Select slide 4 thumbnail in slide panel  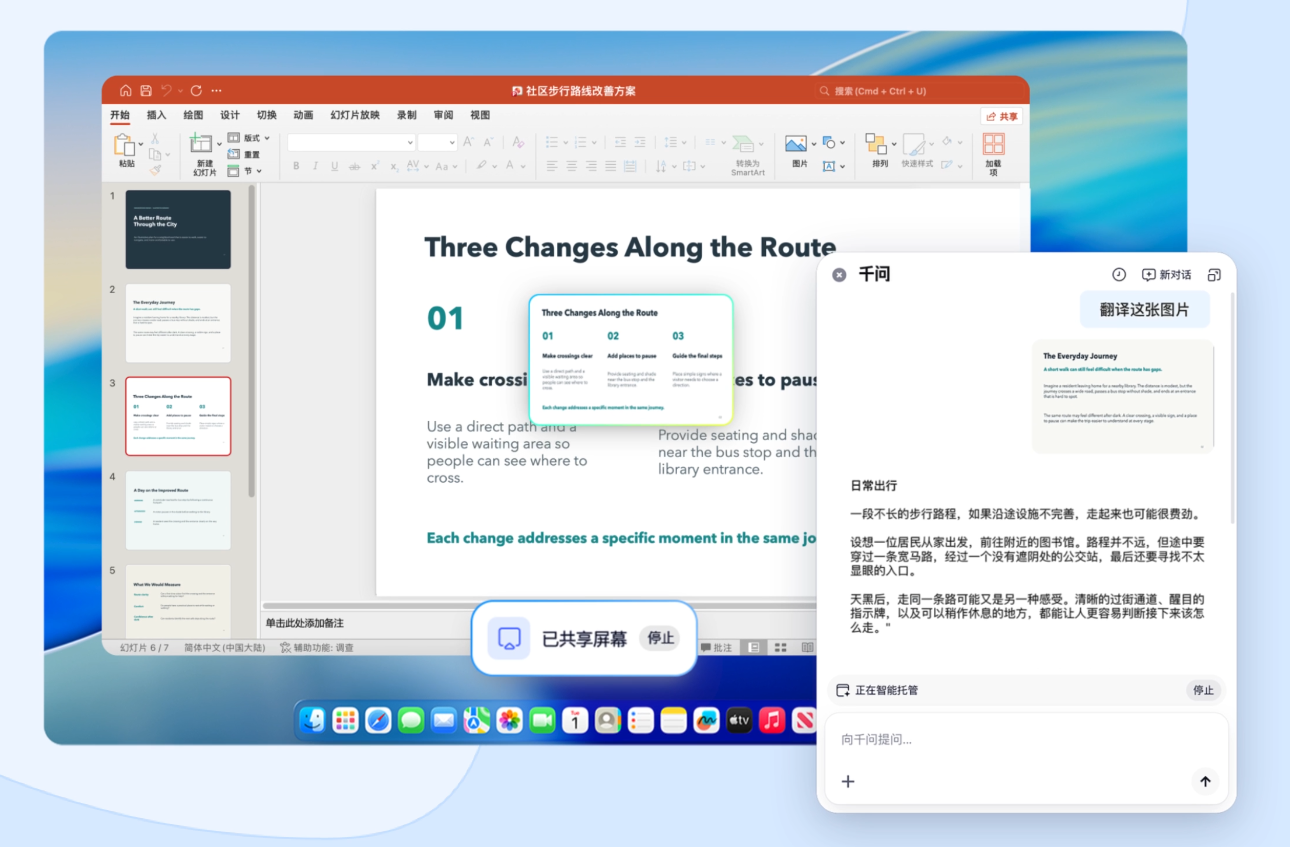pos(178,510)
